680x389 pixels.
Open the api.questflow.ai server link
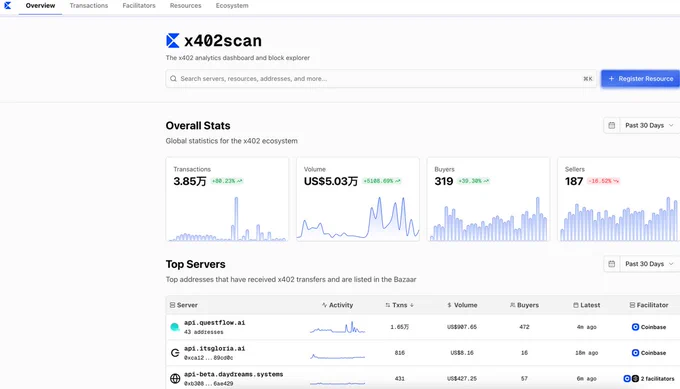(x=214, y=323)
